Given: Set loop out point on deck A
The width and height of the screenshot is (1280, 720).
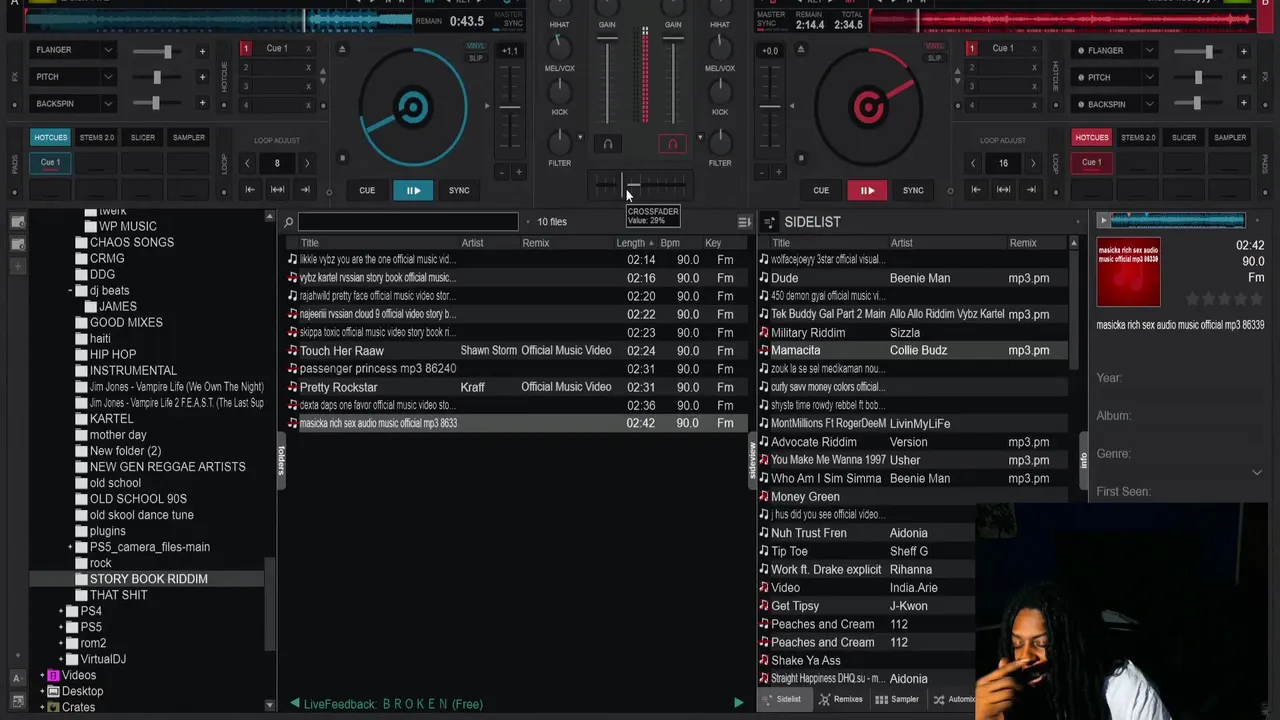Looking at the screenshot, I should pyautogui.click(x=305, y=190).
